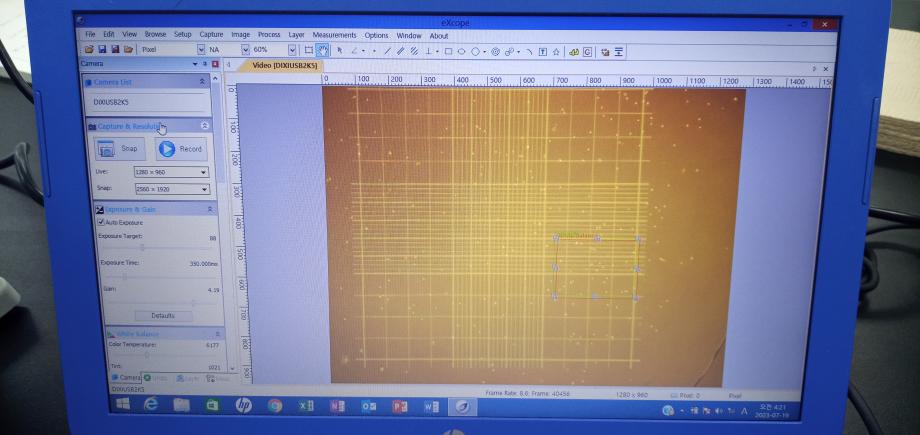
Task: Open Chrome from the taskbar
Action: 273,406
